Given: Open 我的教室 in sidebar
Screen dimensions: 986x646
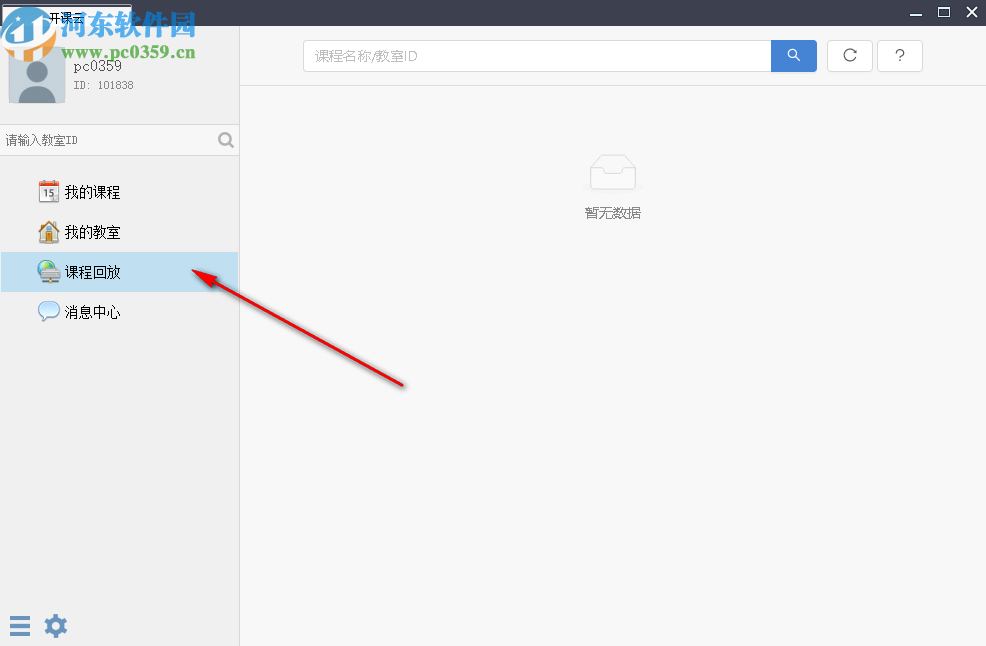Looking at the screenshot, I should [119, 232].
